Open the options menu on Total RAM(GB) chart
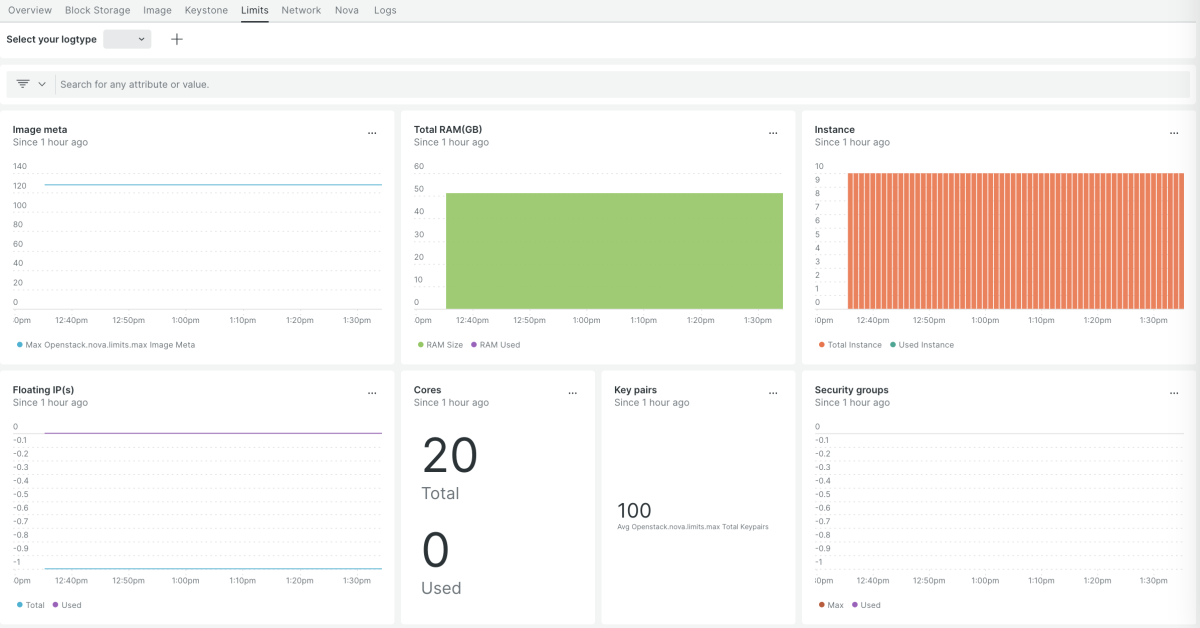The height and width of the screenshot is (628, 1200). [772, 132]
